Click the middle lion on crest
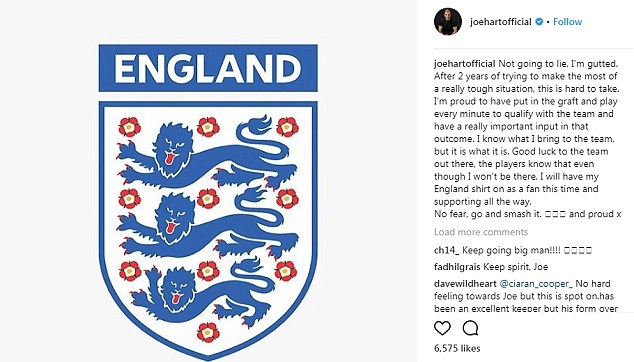The image size is (634, 362). 206,224
